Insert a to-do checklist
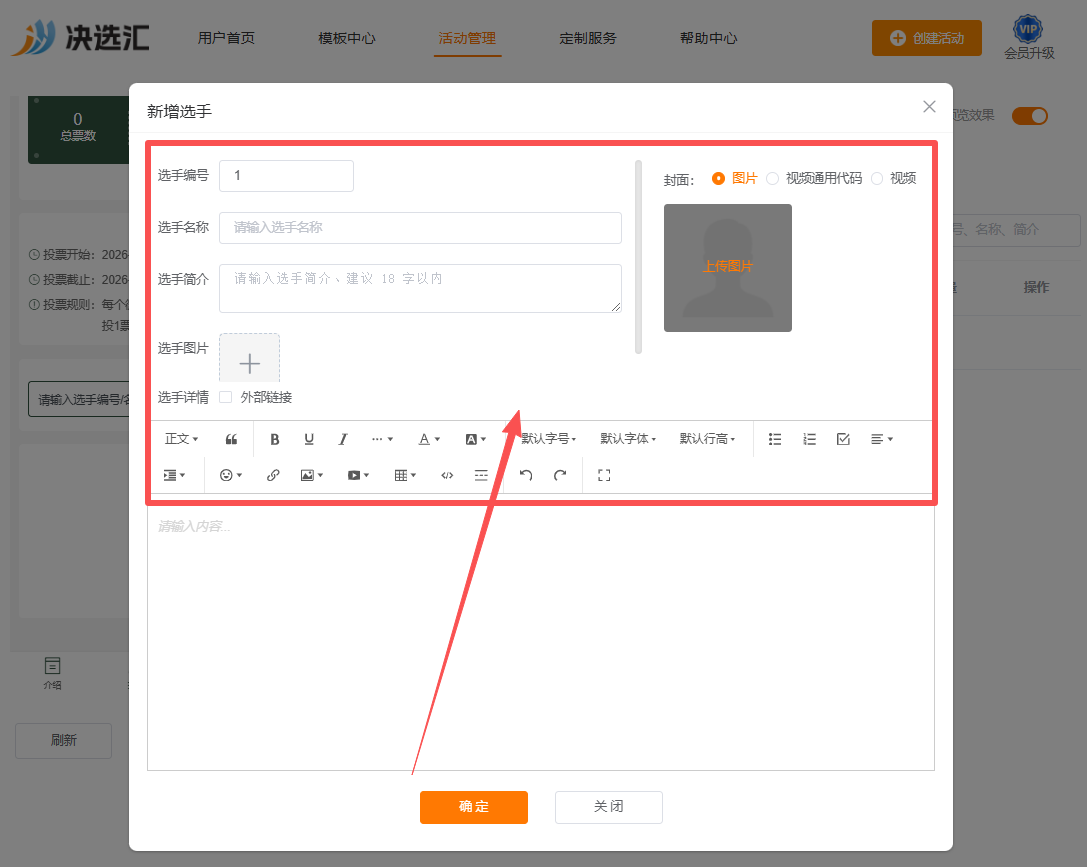Screen dimensions: 1087x867 pyautogui.click(x=843, y=439)
